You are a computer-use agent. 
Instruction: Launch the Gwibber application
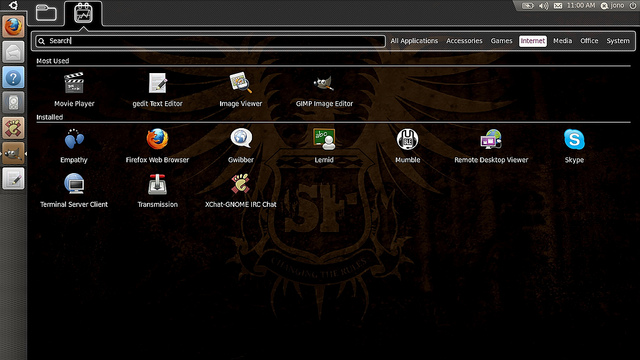point(241,145)
